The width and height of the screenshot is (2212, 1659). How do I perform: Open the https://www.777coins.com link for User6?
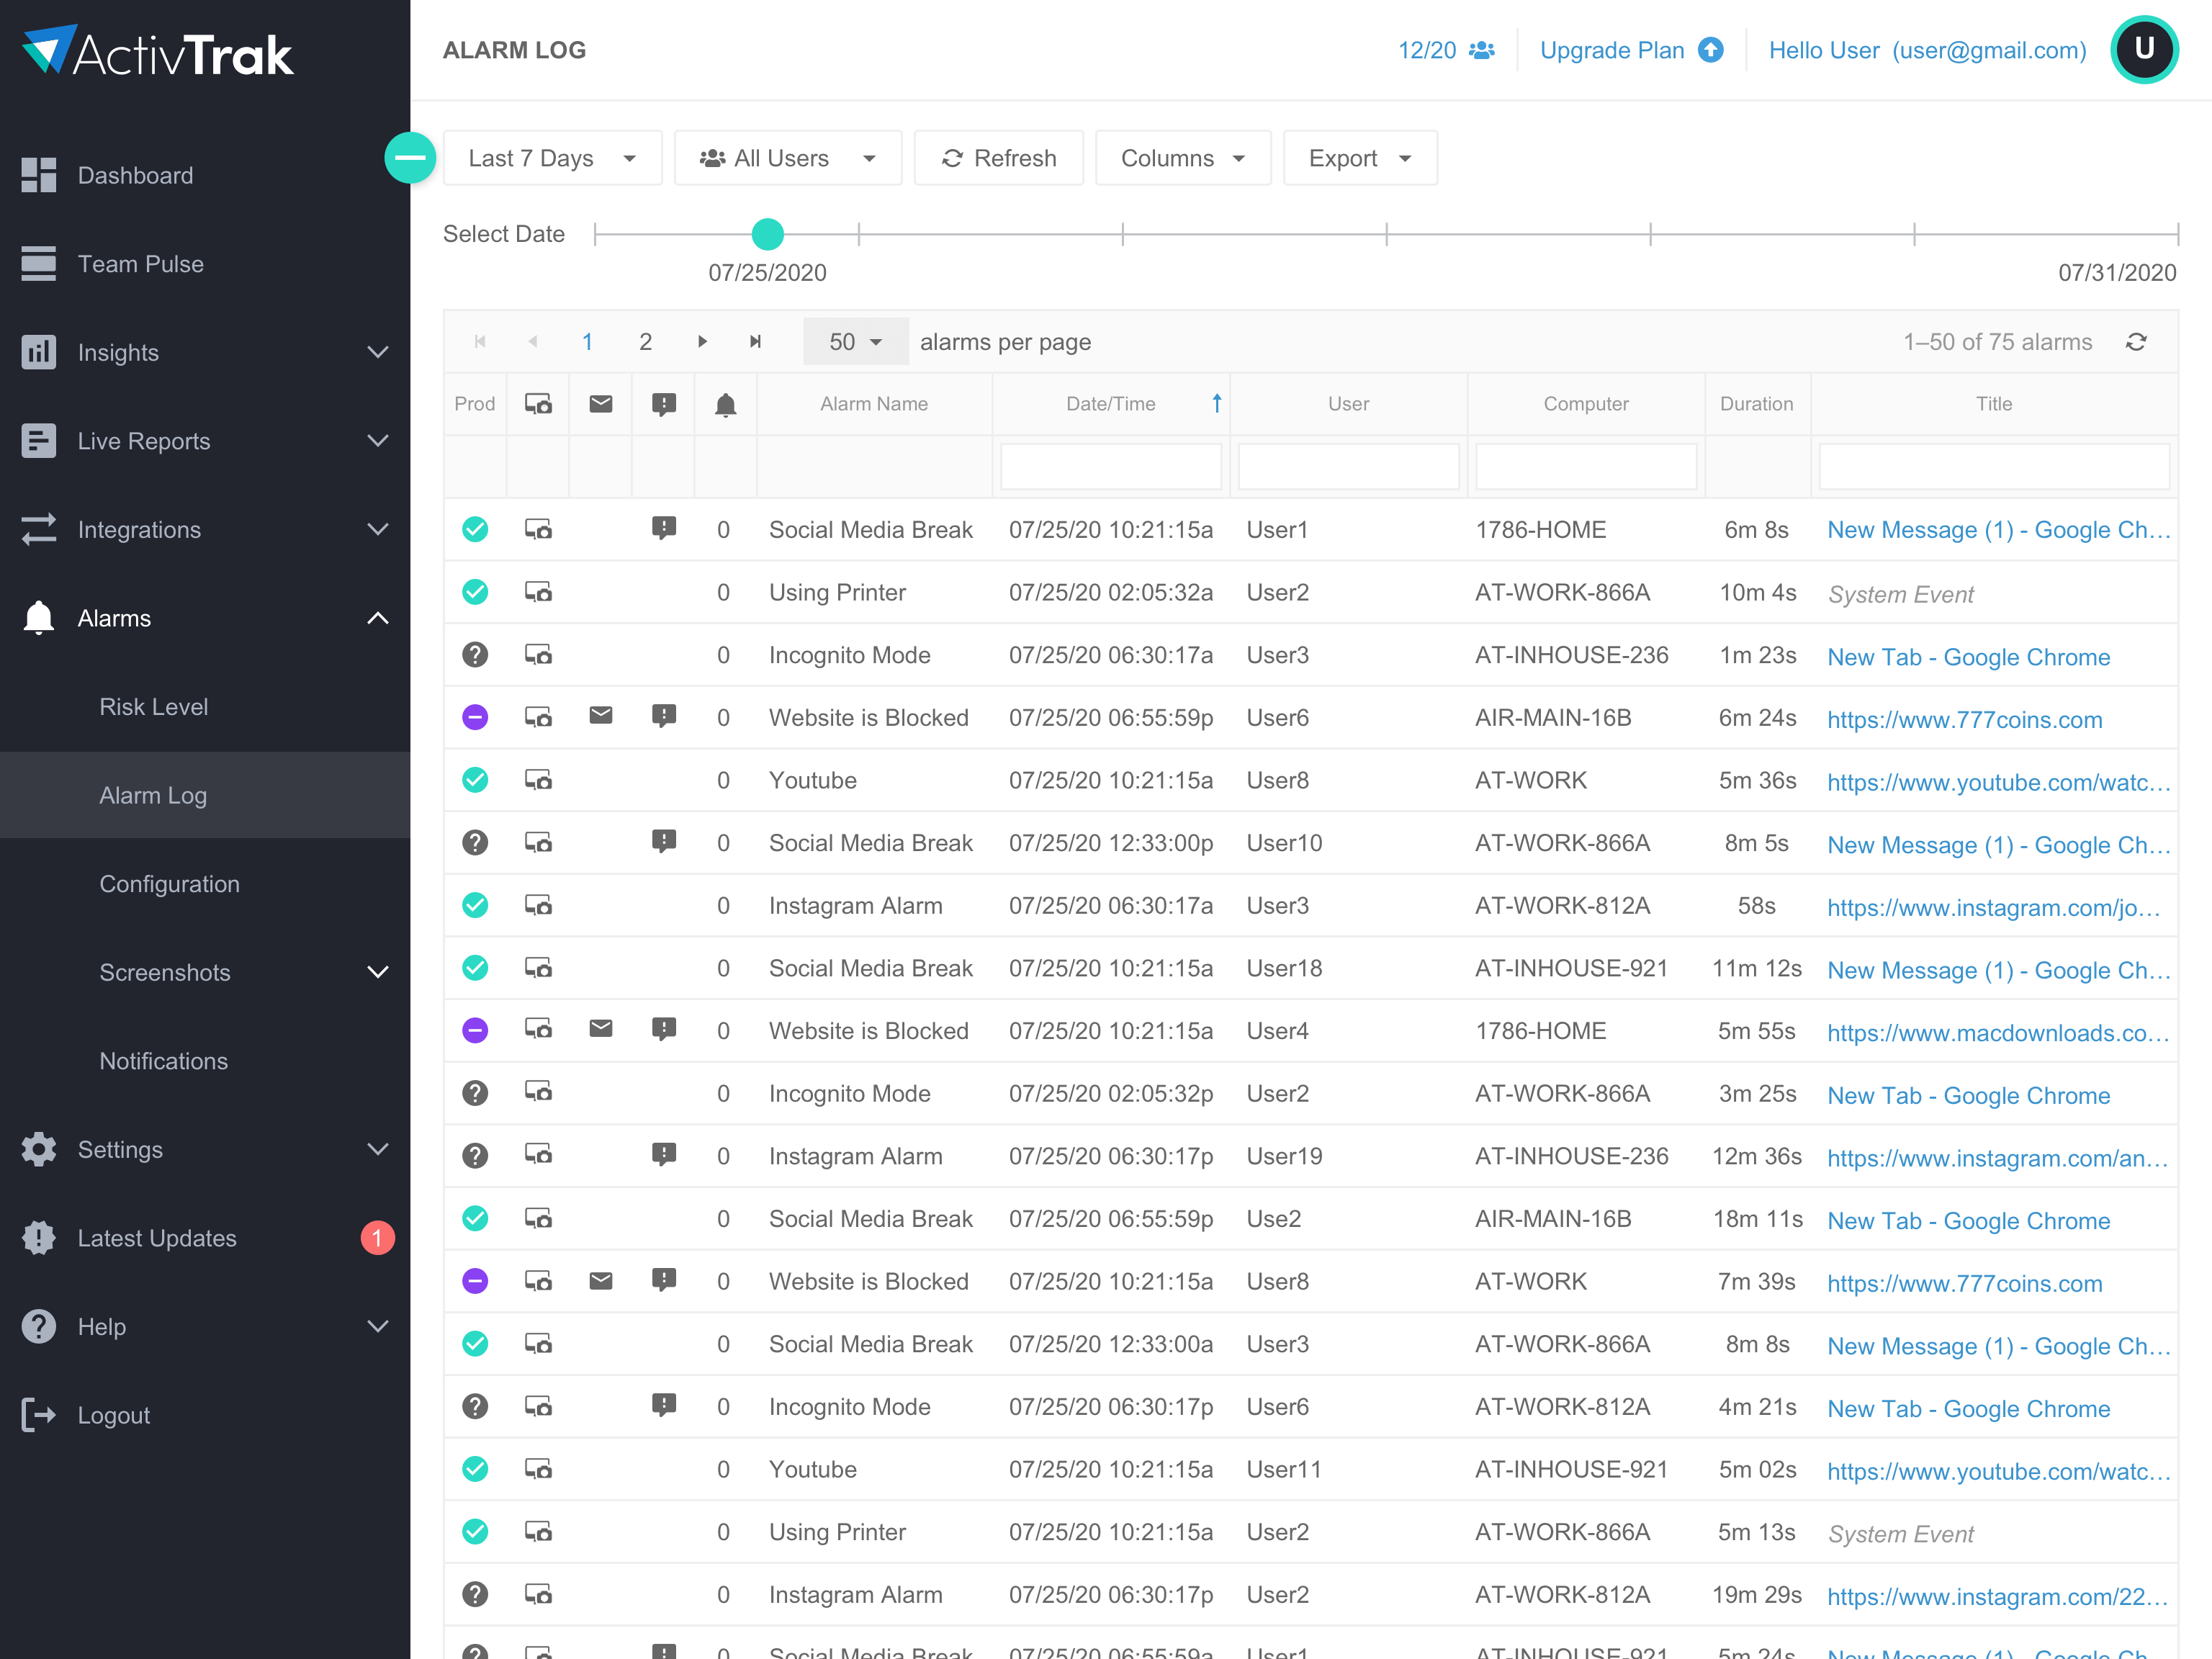tap(1964, 719)
